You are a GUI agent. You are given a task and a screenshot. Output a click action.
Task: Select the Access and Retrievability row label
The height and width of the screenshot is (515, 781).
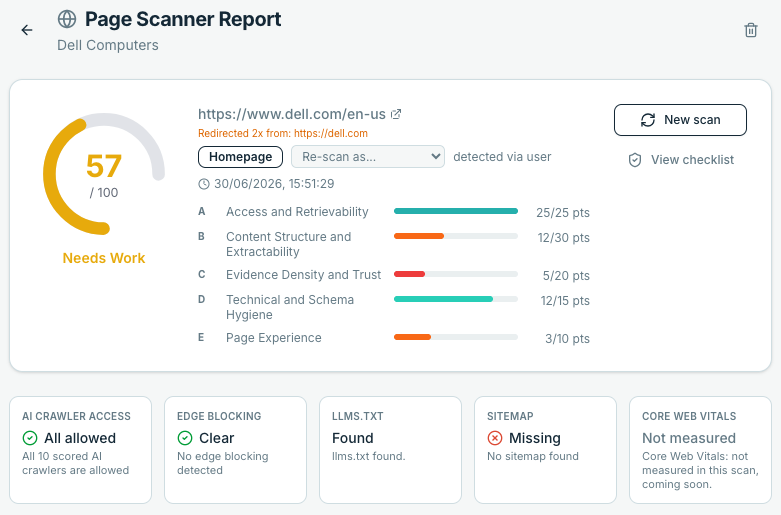[x=297, y=212]
